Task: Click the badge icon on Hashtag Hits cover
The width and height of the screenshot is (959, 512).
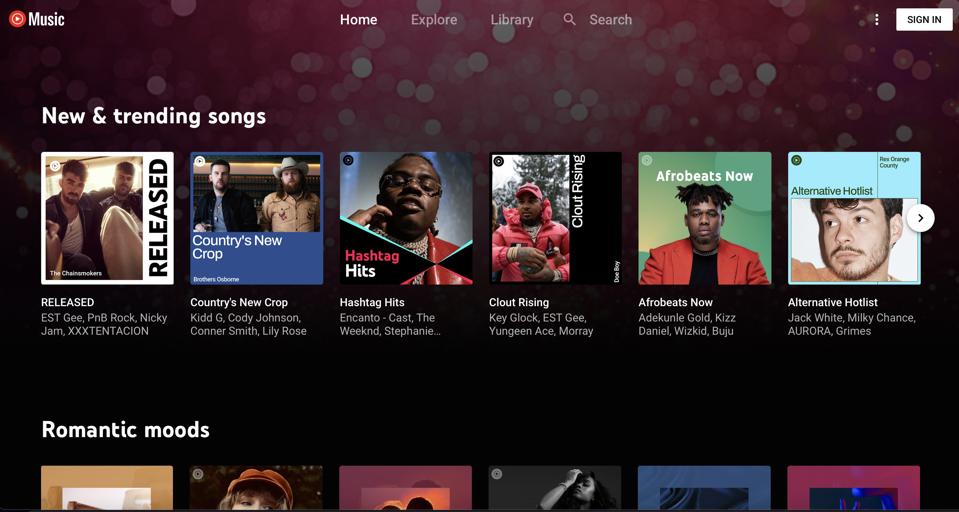Action: click(348, 161)
